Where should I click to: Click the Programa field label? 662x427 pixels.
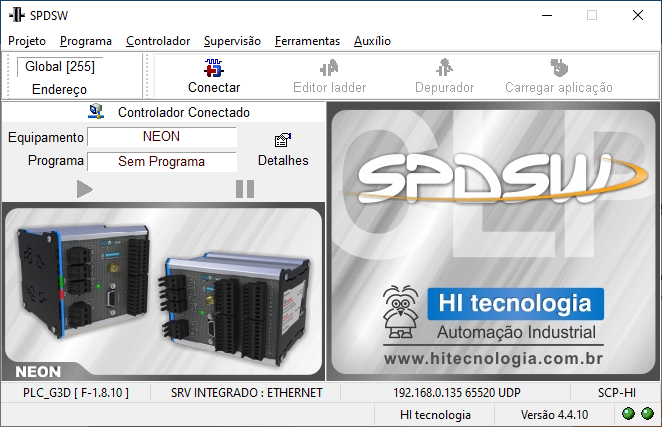click(56, 160)
